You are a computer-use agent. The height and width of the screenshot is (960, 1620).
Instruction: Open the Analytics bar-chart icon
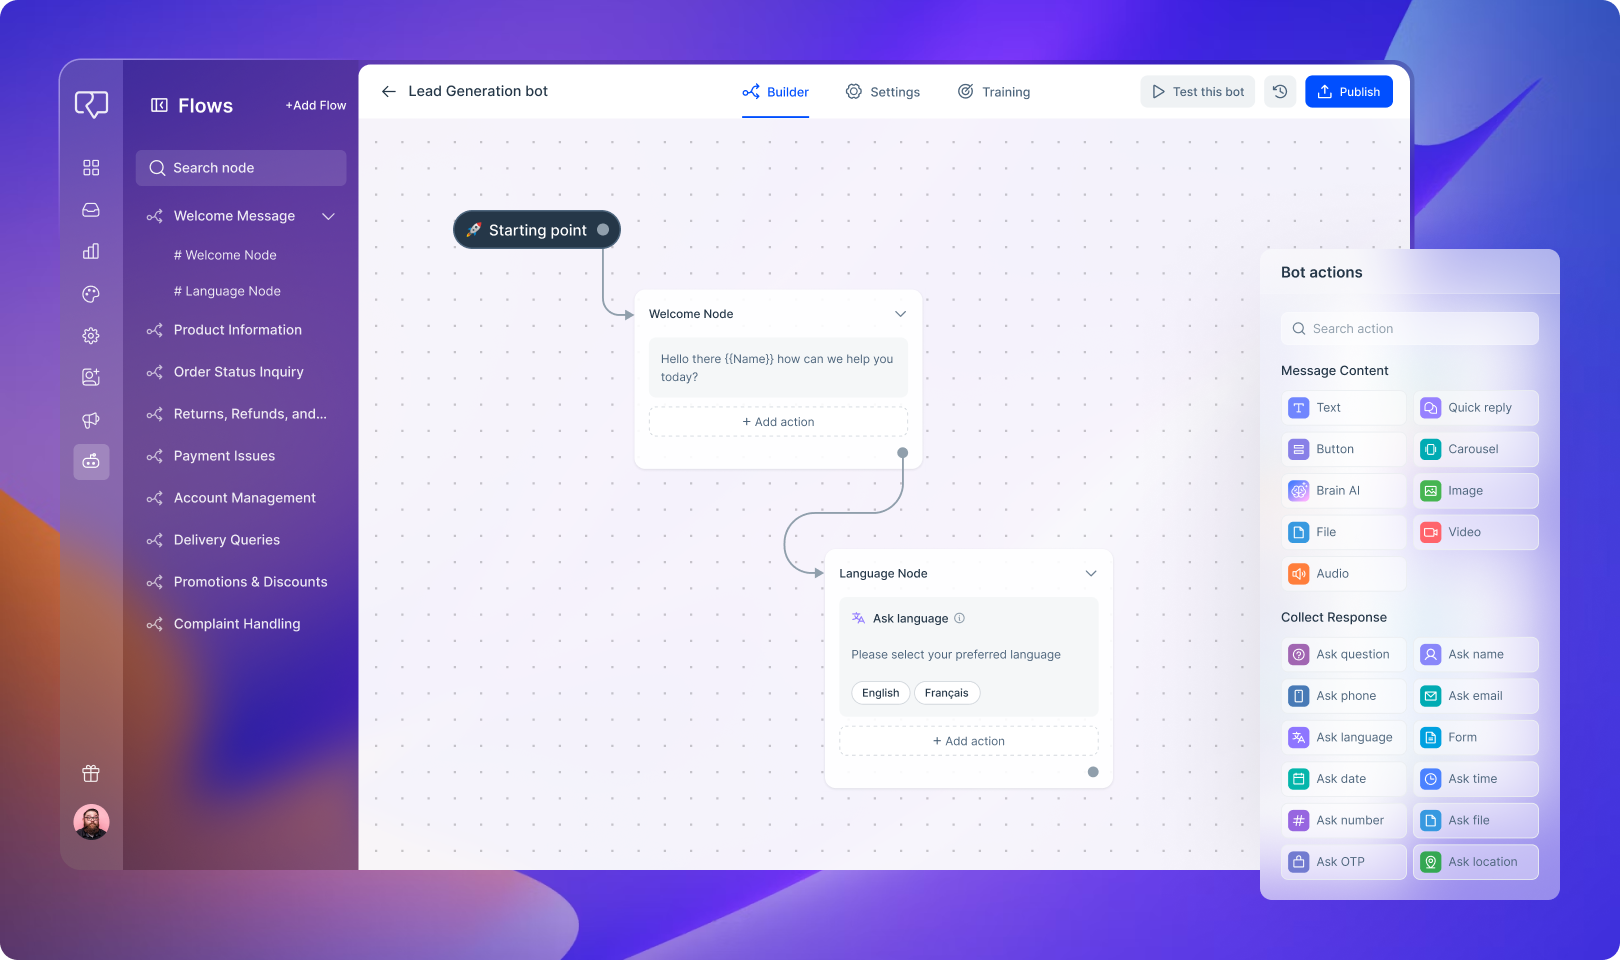91,251
